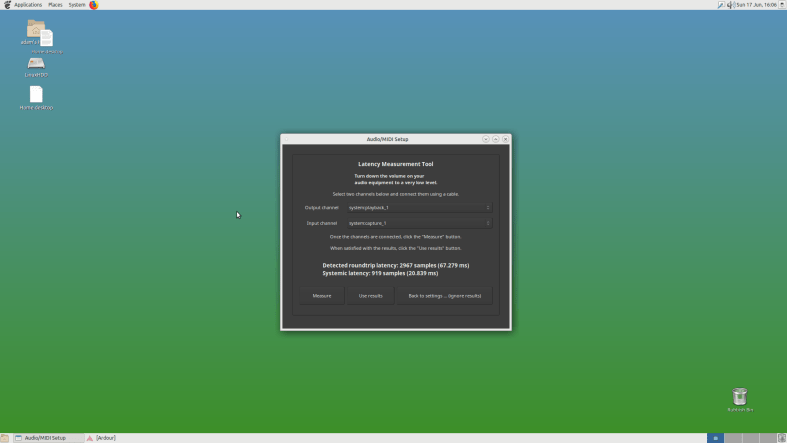Open adam's home folder icon
The width and height of the screenshot is (787, 443).
click(x=35, y=29)
